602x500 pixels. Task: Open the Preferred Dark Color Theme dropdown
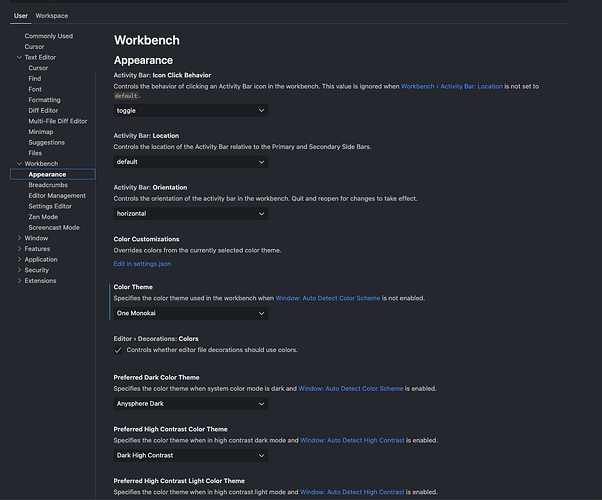(x=191, y=404)
